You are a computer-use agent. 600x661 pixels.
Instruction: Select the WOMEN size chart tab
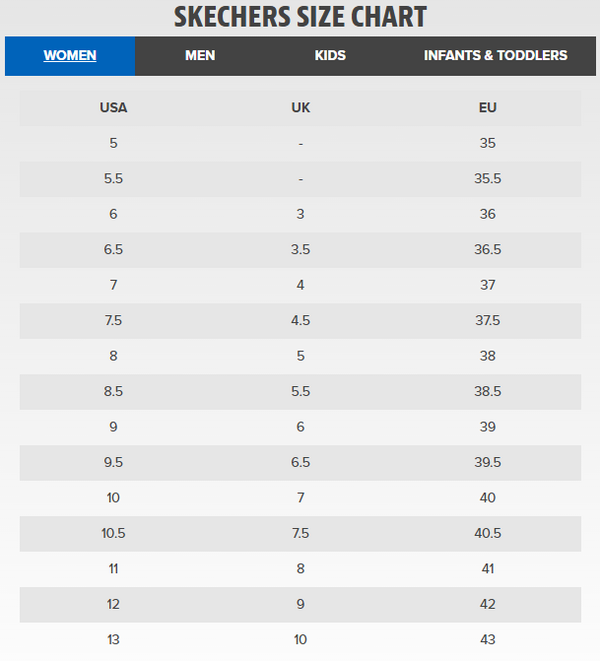click(70, 56)
